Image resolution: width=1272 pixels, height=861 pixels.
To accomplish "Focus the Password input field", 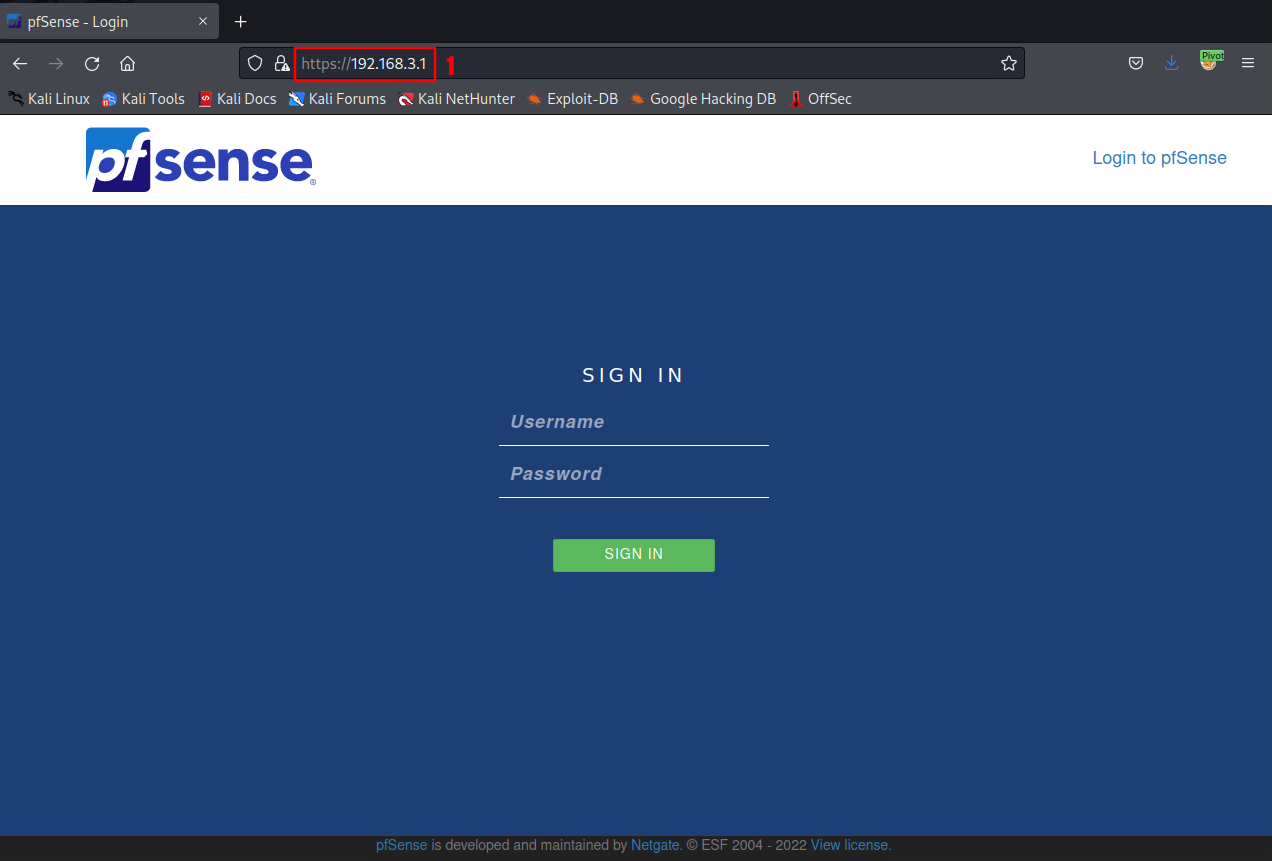I will (x=634, y=474).
